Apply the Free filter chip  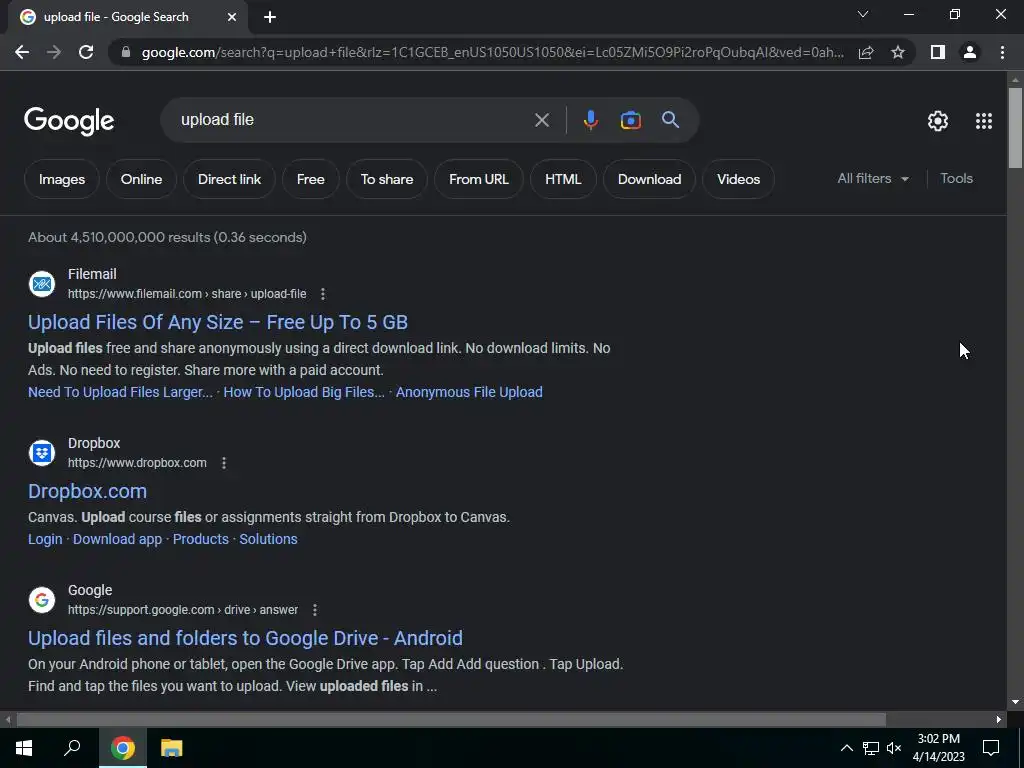310,179
